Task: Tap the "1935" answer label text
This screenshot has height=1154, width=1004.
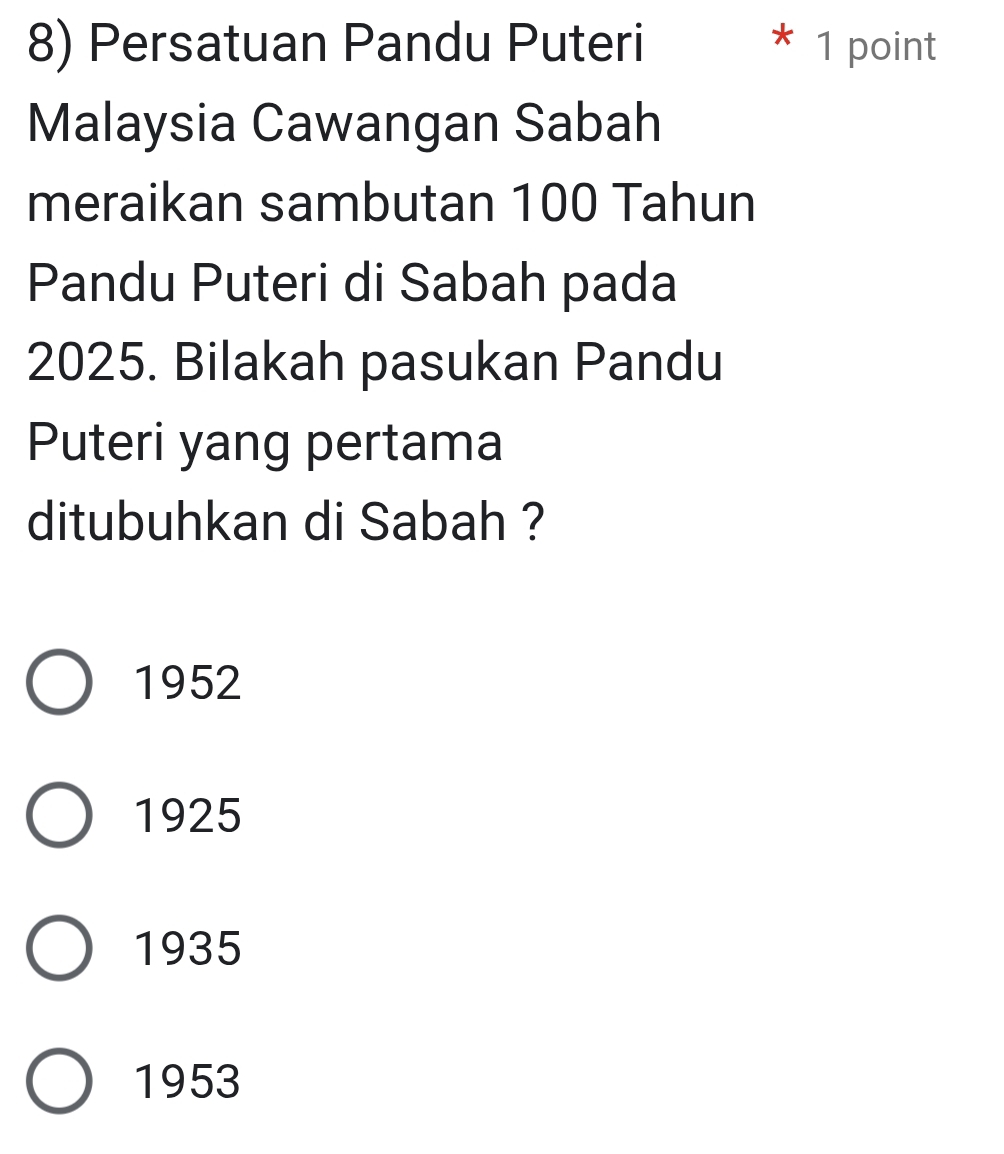Action: click(189, 949)
